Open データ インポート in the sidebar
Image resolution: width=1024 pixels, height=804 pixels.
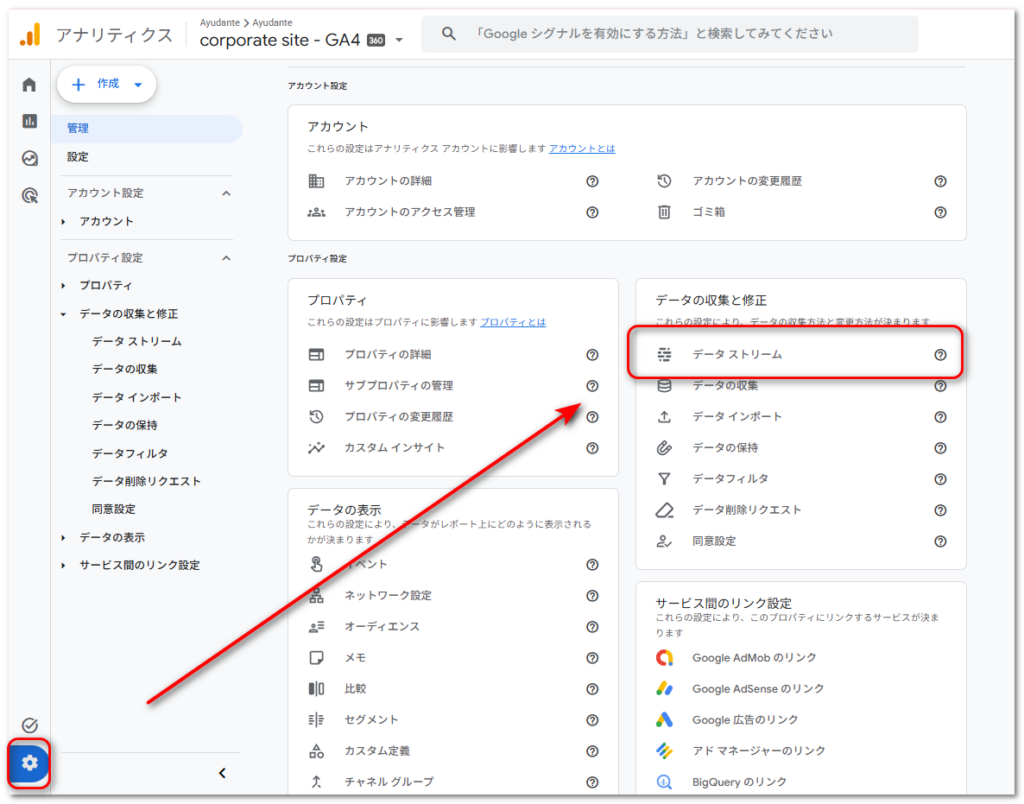(136, 398)
